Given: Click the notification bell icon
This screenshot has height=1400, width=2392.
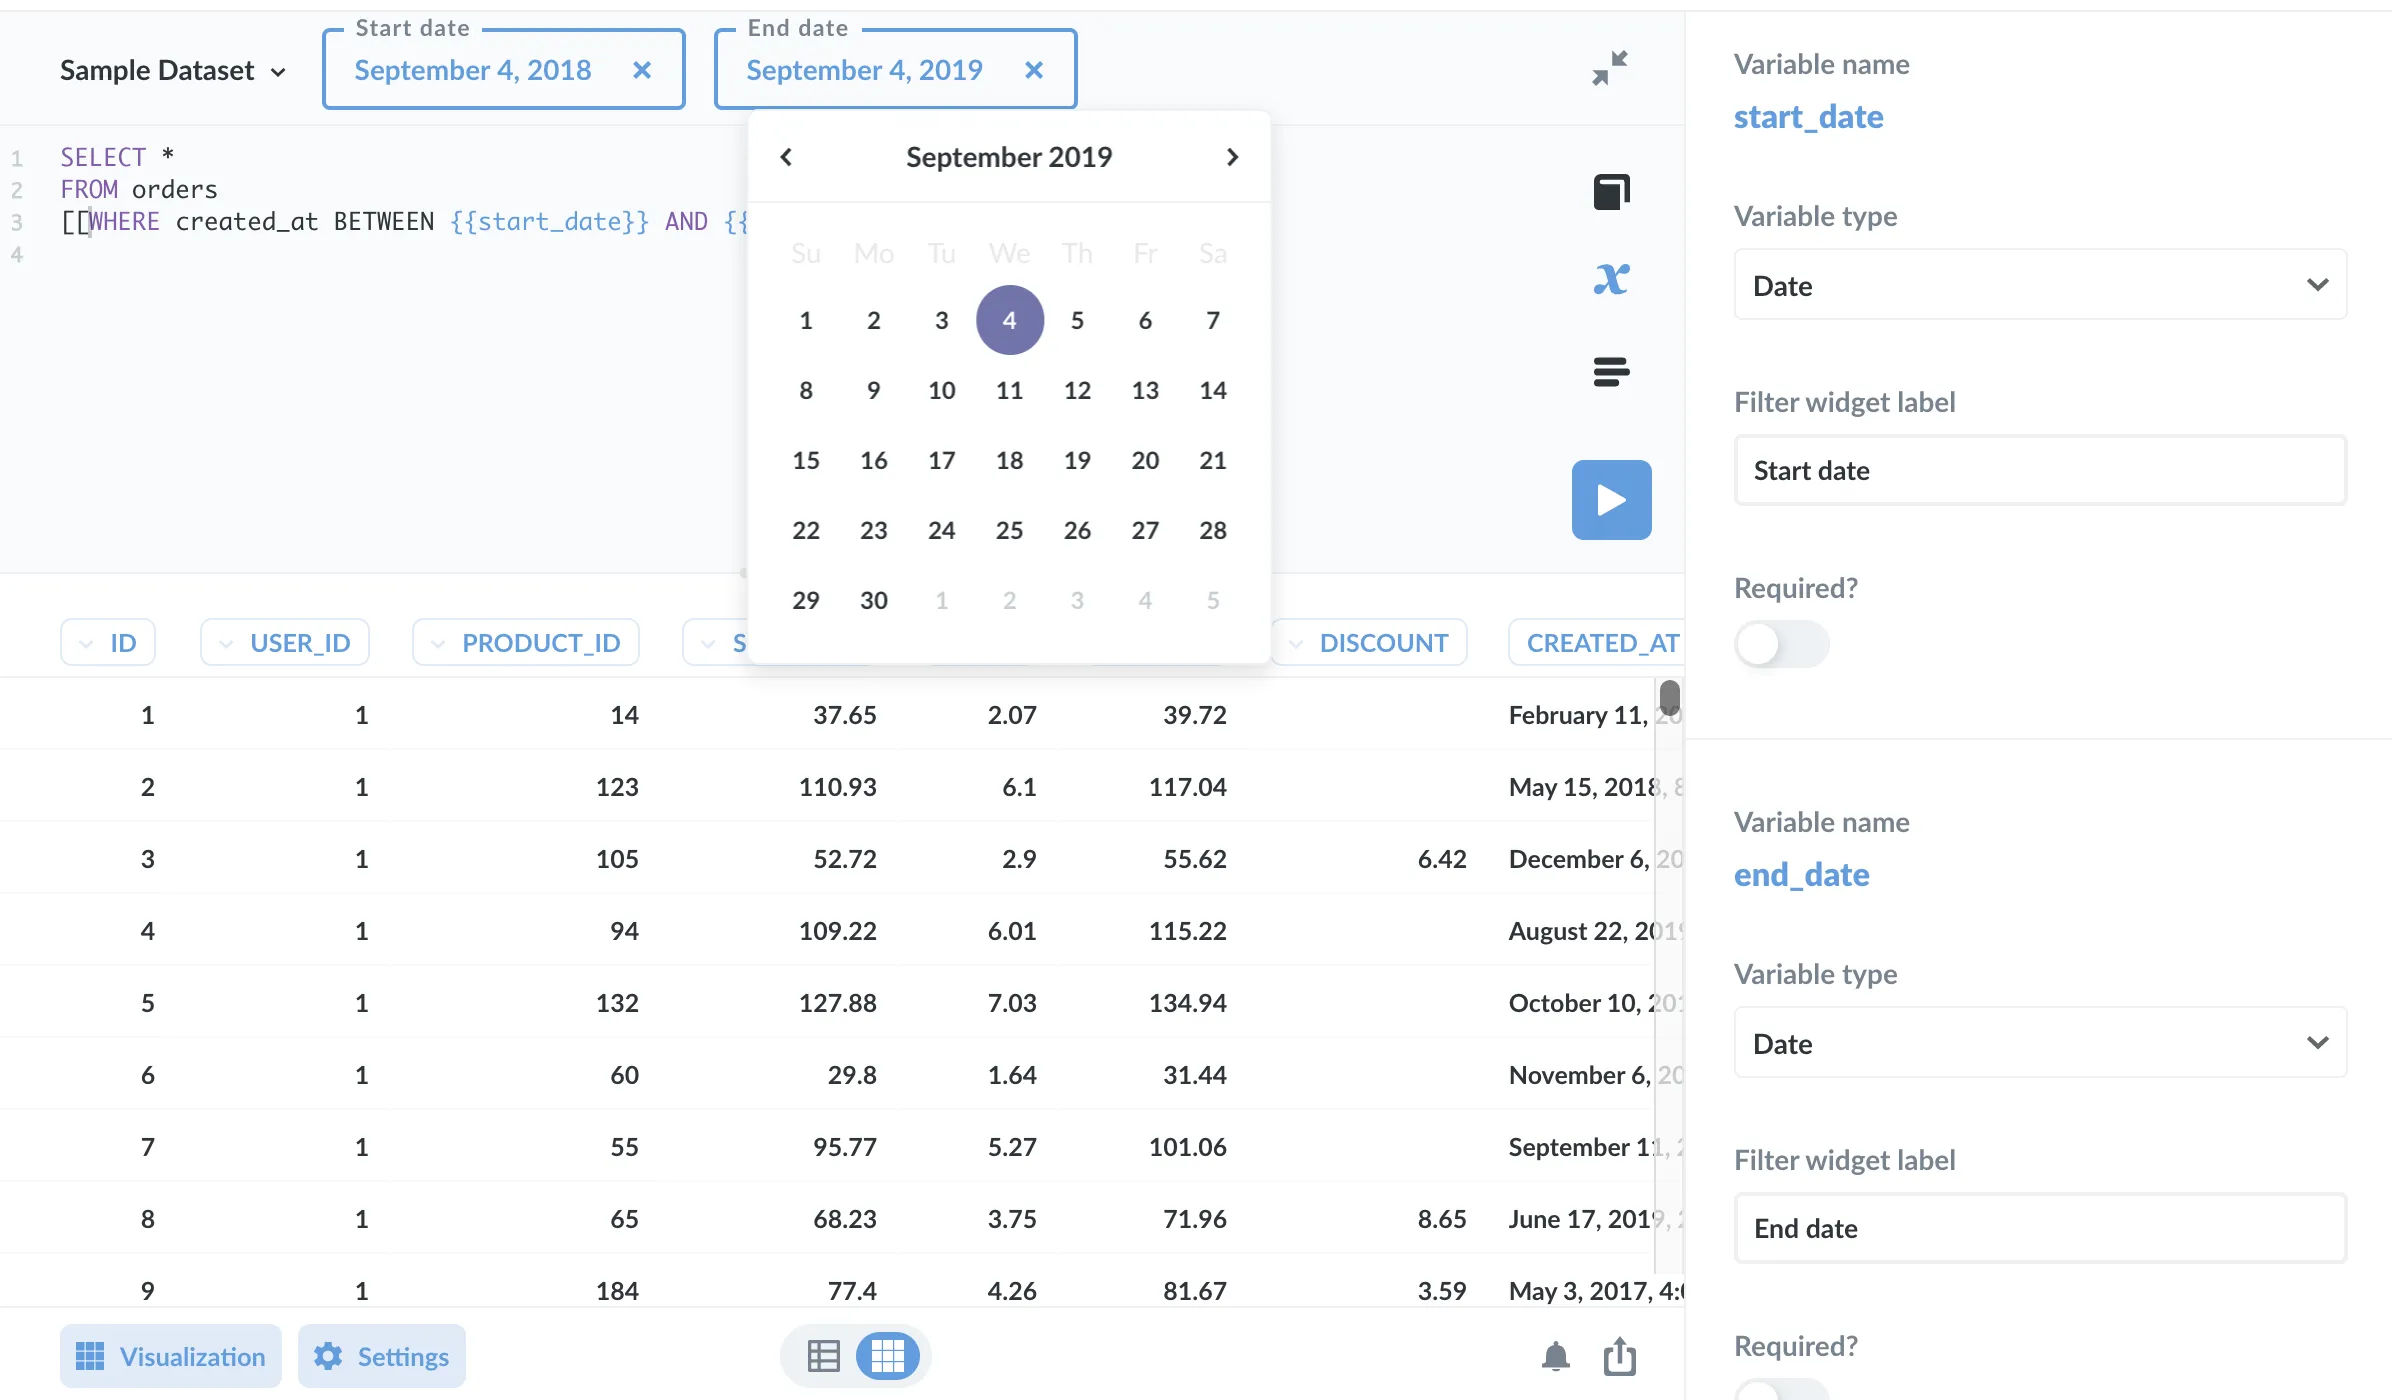Looking at the screenshot, I should pyautogui.click(x=1555, y=1356).
